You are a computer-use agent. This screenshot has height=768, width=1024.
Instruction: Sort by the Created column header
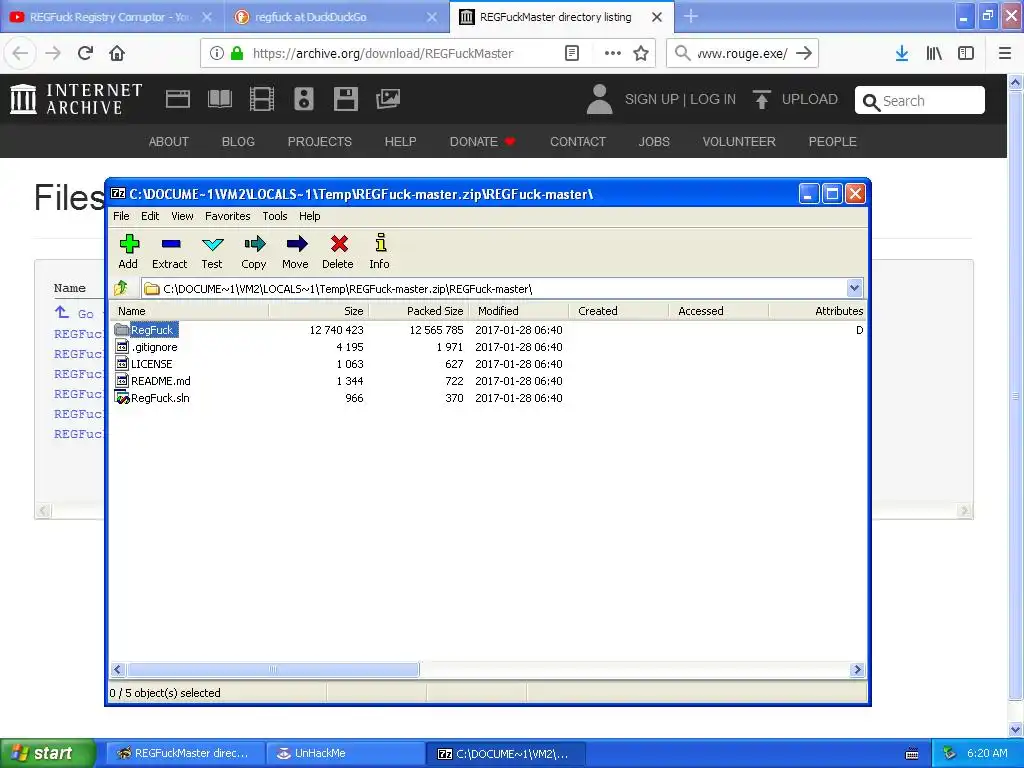pyautogui.click(x=618, y=311)
